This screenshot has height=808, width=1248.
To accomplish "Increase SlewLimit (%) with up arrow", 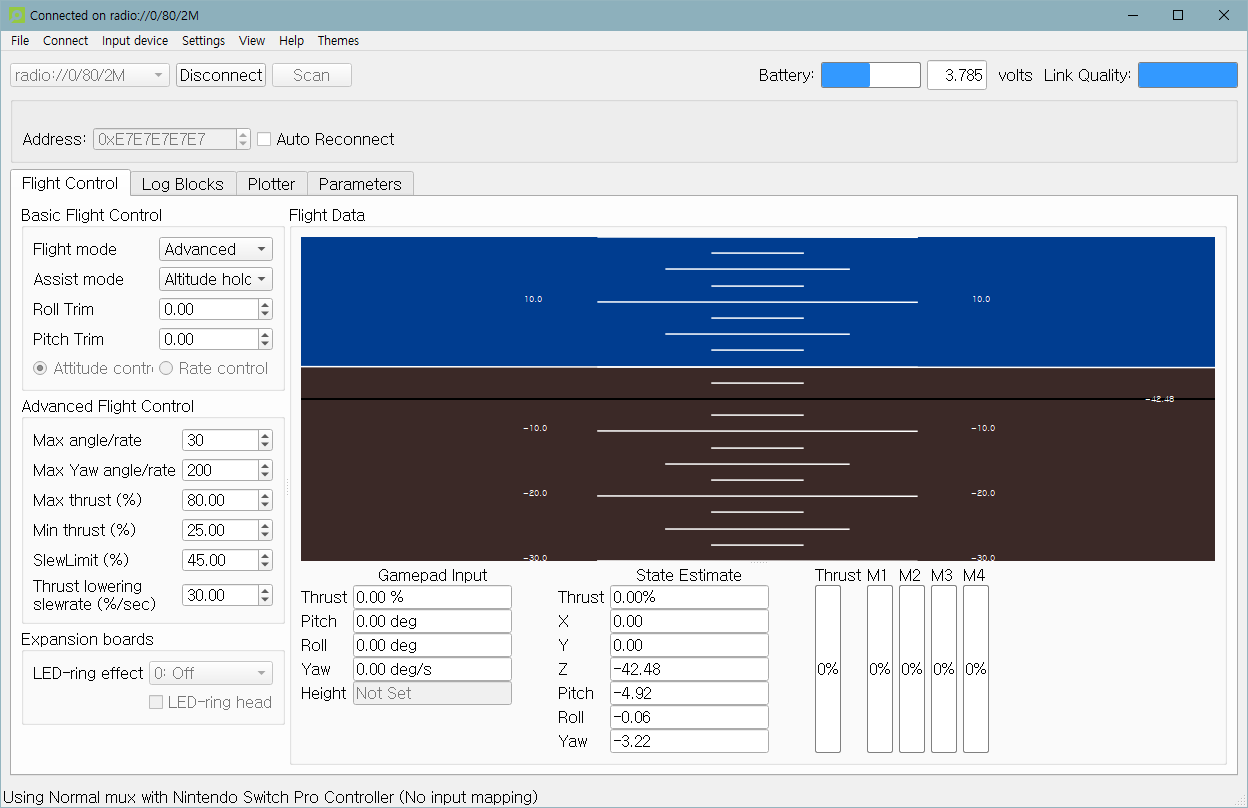I will coord(265,555).
